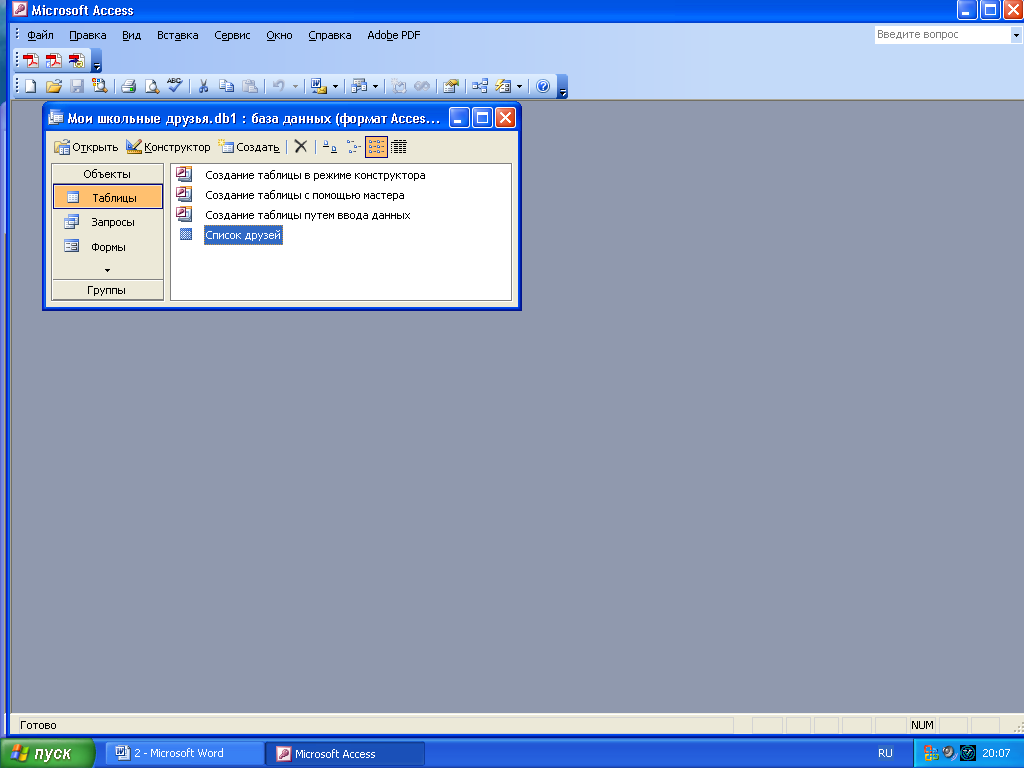Open the Справка menu

330,35
